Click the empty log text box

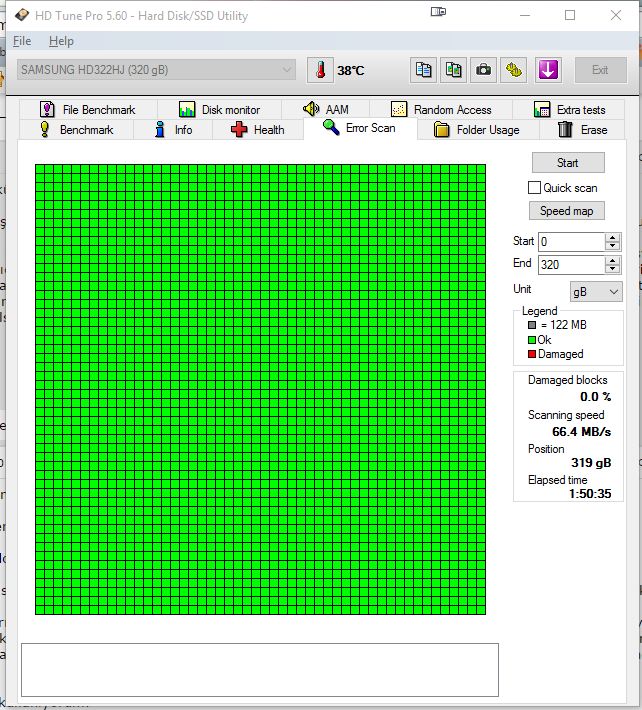(260, 670)
